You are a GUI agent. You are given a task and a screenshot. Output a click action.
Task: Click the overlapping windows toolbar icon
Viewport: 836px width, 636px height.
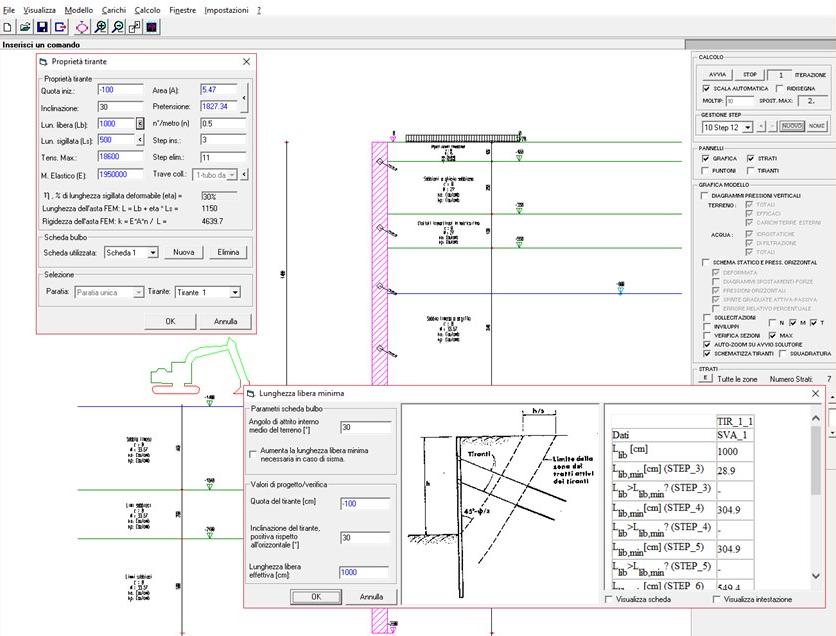tap(134, 27)
